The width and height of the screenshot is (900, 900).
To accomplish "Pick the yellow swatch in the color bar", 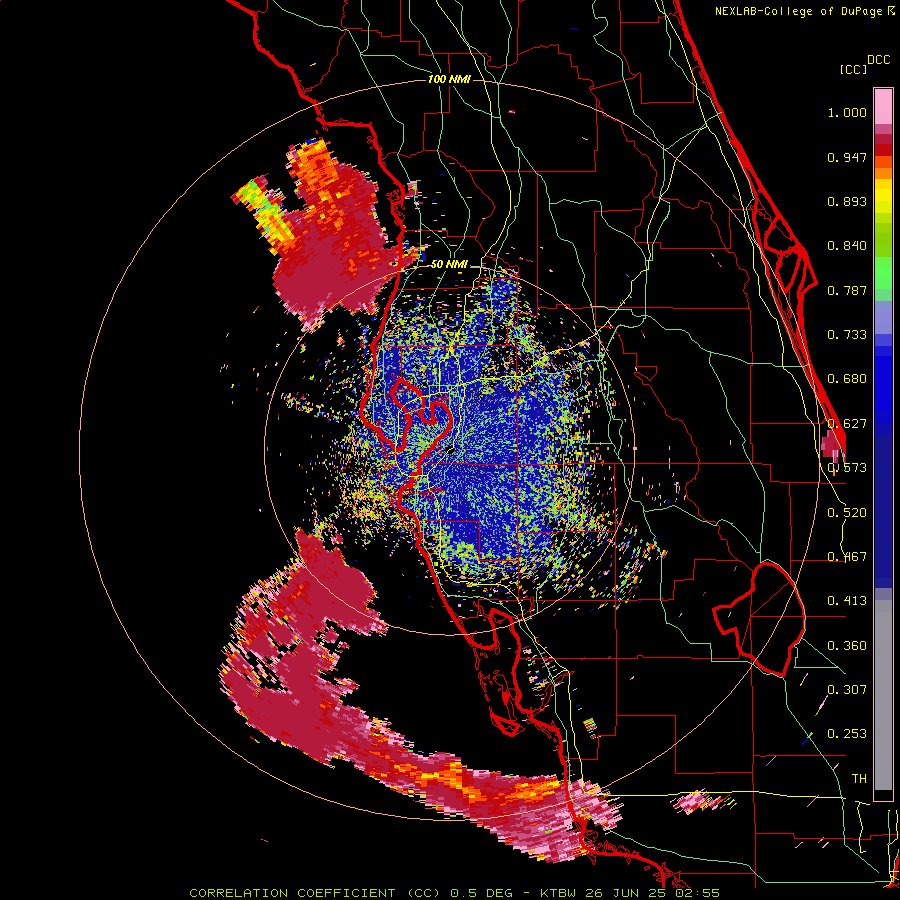I will coord(883,196).
